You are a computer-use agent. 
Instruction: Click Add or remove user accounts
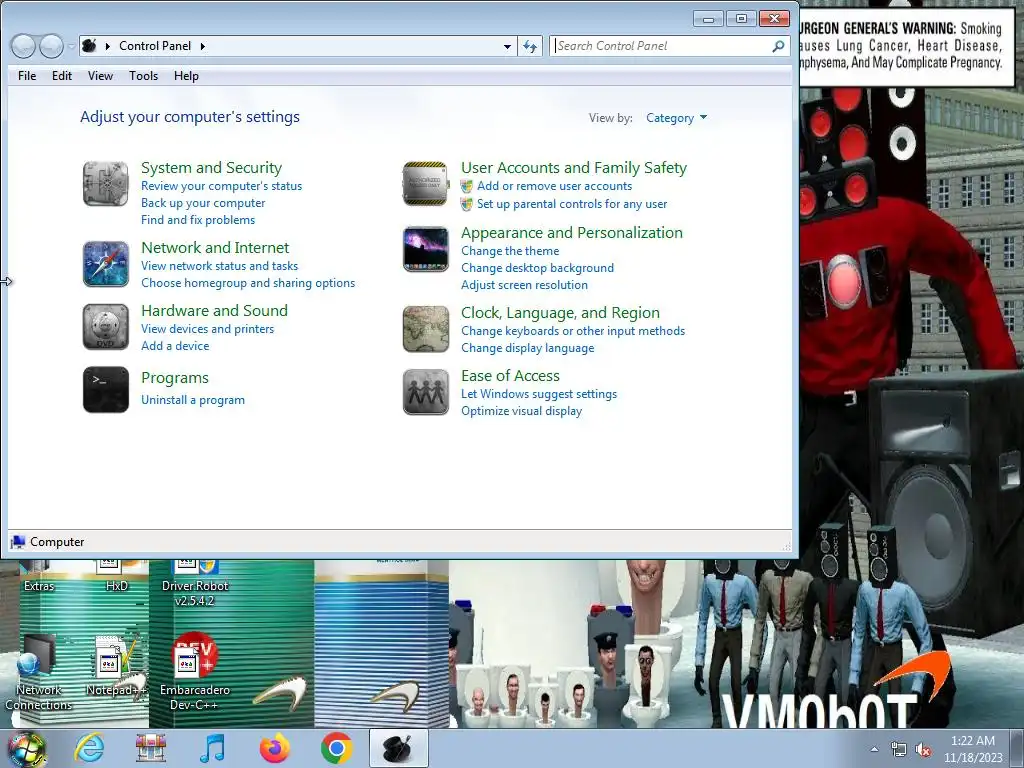pyautogui.click(x=554, y=186)
